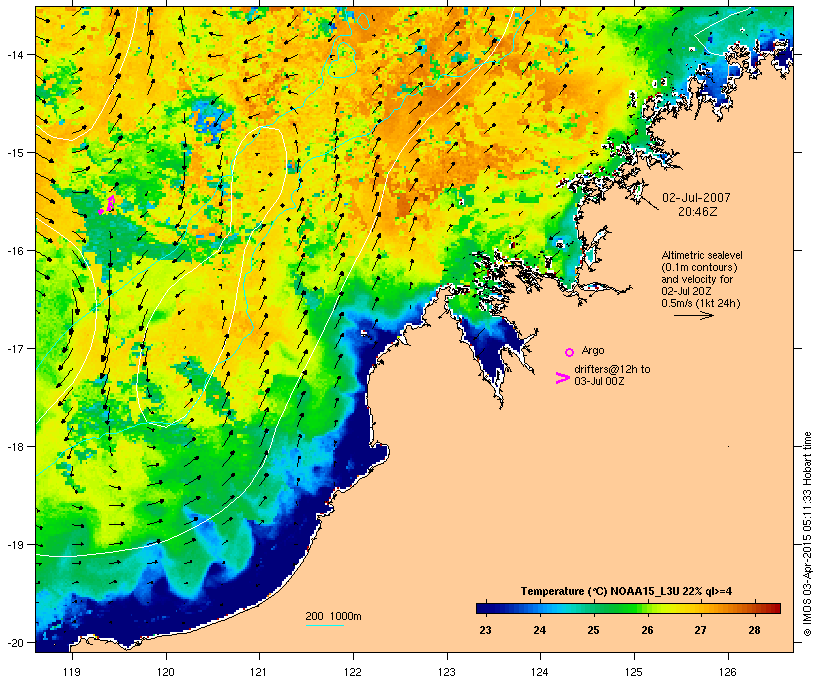Image resolution: width=820 pixels, height=680 pixels.
Task: Click the longitude axis label 122
Action: [353, 672]
